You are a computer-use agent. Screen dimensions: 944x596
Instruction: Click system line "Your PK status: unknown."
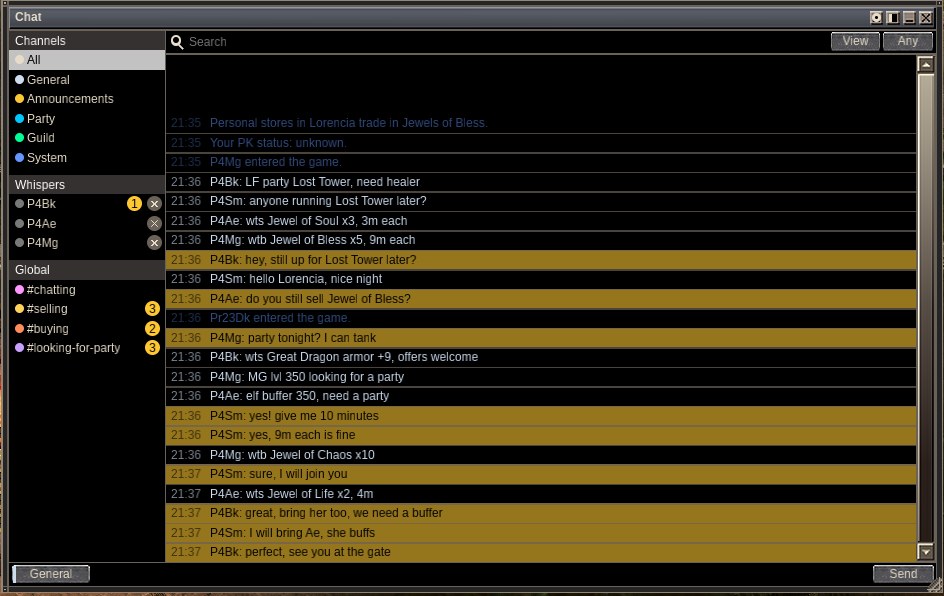541,143
